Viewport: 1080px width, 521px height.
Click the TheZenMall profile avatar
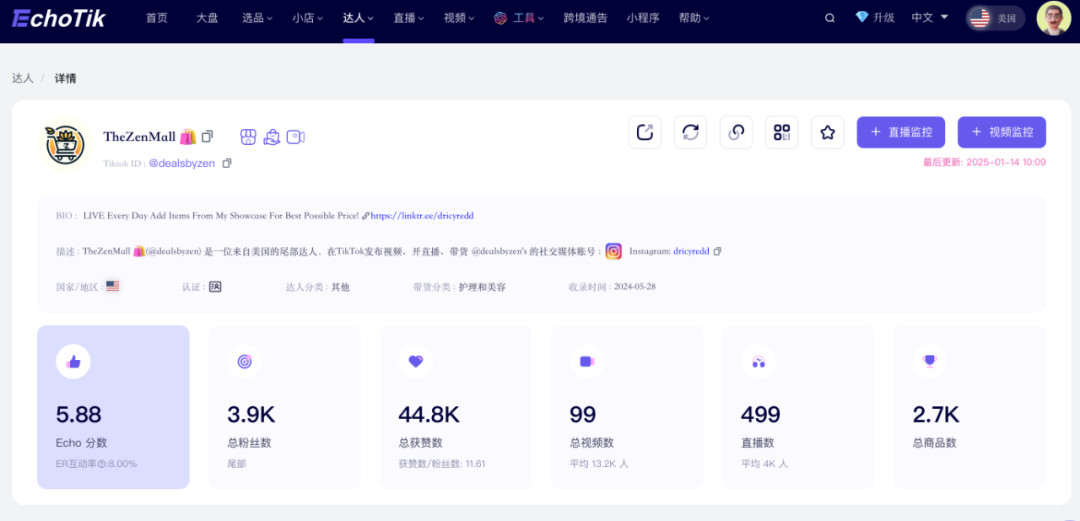[65, 145]
